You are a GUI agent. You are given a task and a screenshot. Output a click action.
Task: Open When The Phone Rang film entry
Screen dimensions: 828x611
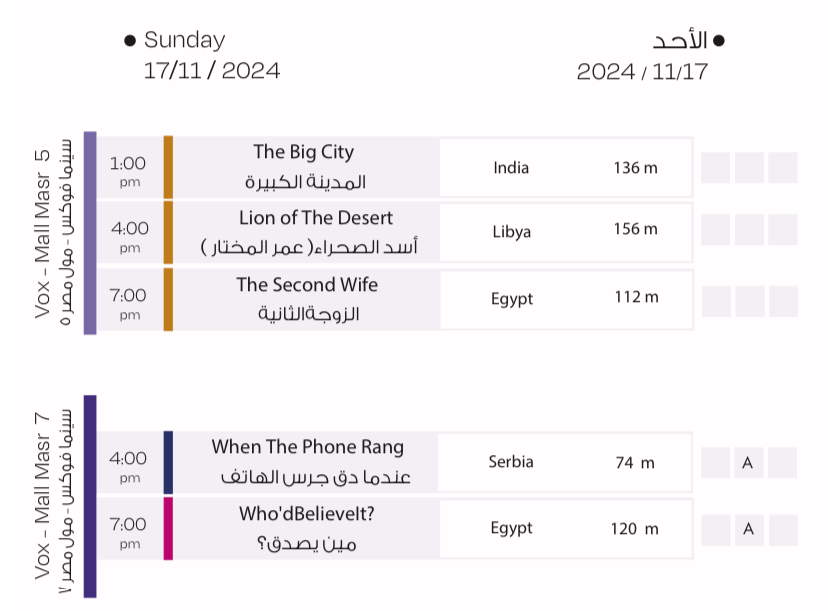308,462
